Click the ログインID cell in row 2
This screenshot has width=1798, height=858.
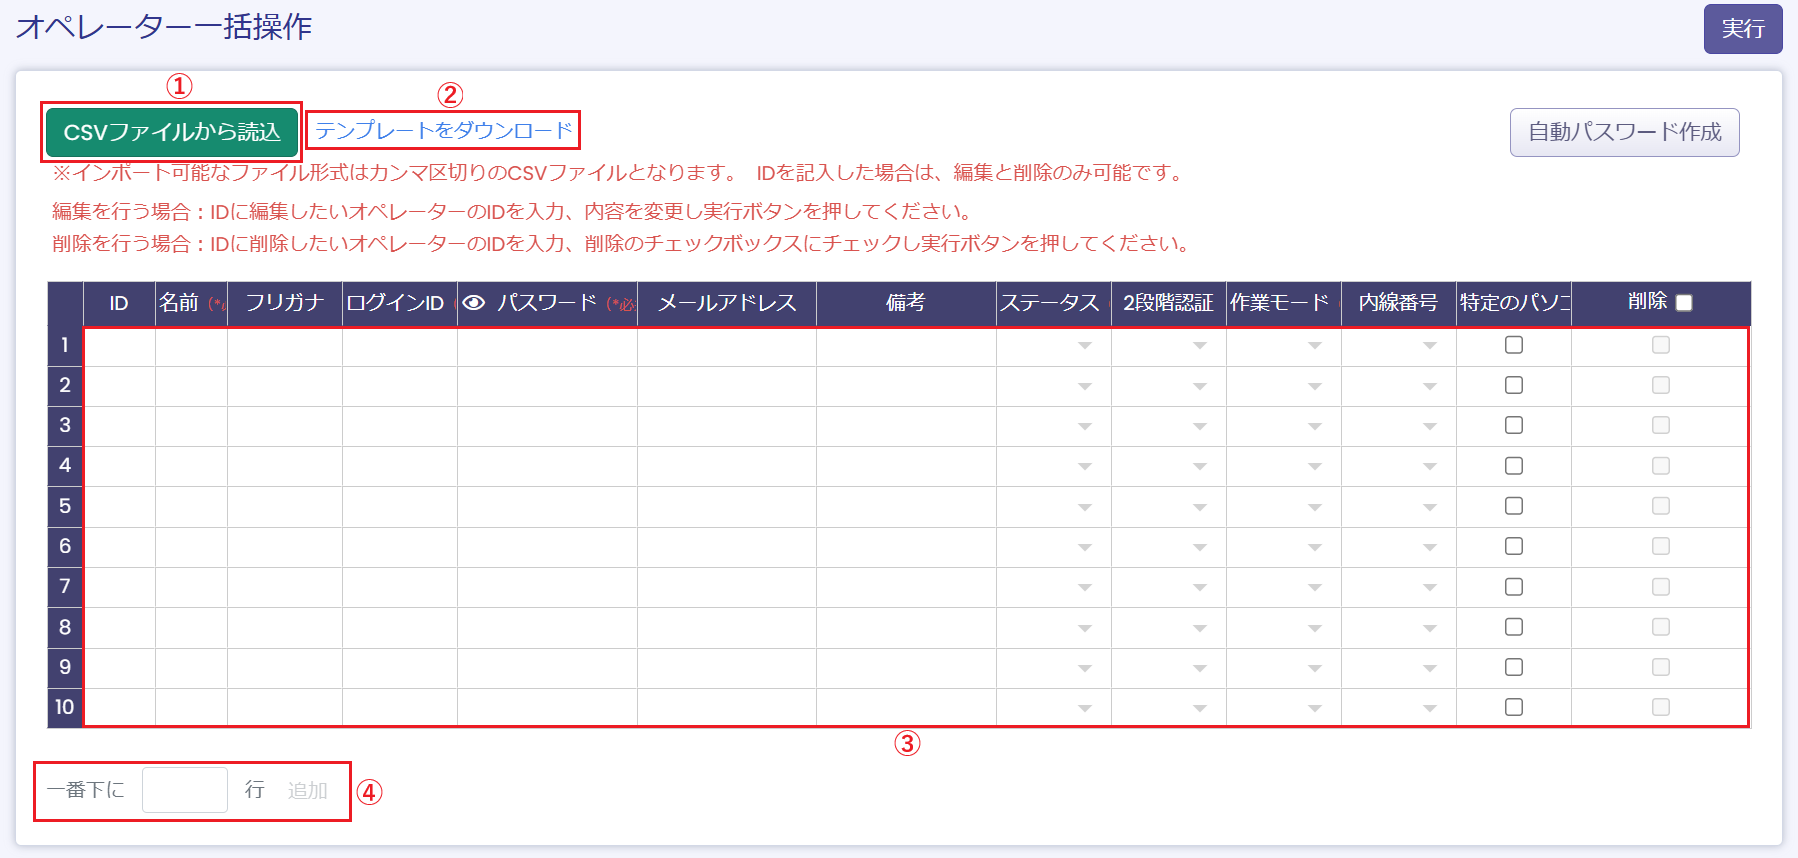[x=400, y=386]
